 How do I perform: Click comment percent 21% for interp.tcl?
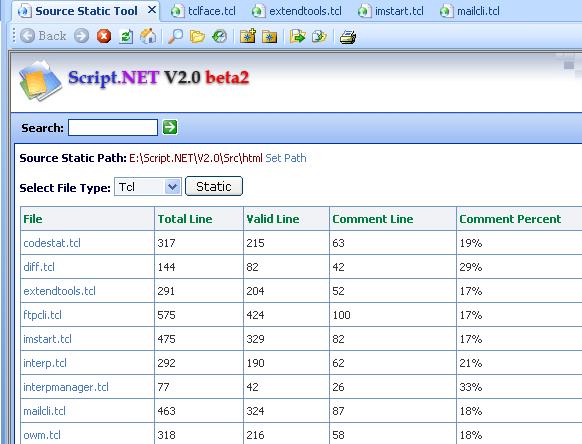click(x=471, y=363)
